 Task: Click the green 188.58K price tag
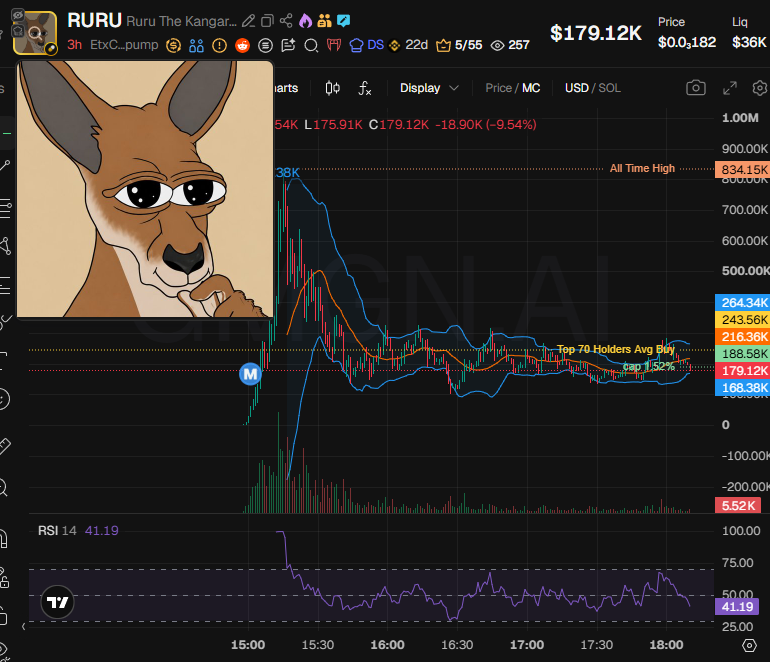click(742, 354)
